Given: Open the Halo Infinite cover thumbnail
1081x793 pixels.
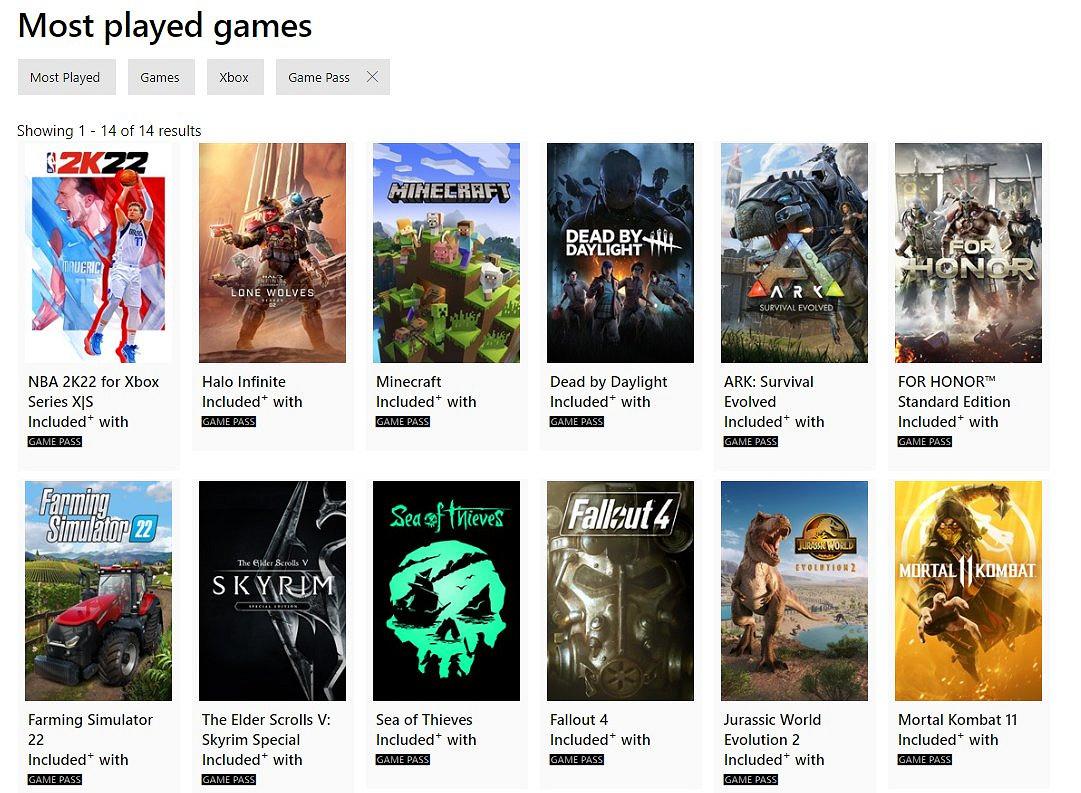Looking at the screenshot, I should click(272, 252).
